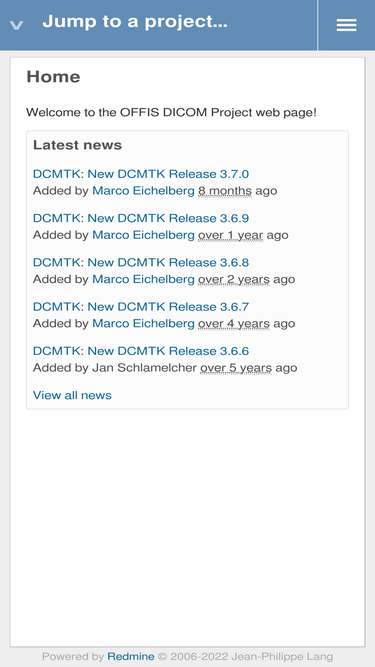
Task: Open DCMTK Release 3.6.6 news link
Action: pyautogui.click(x=141, y=351)
